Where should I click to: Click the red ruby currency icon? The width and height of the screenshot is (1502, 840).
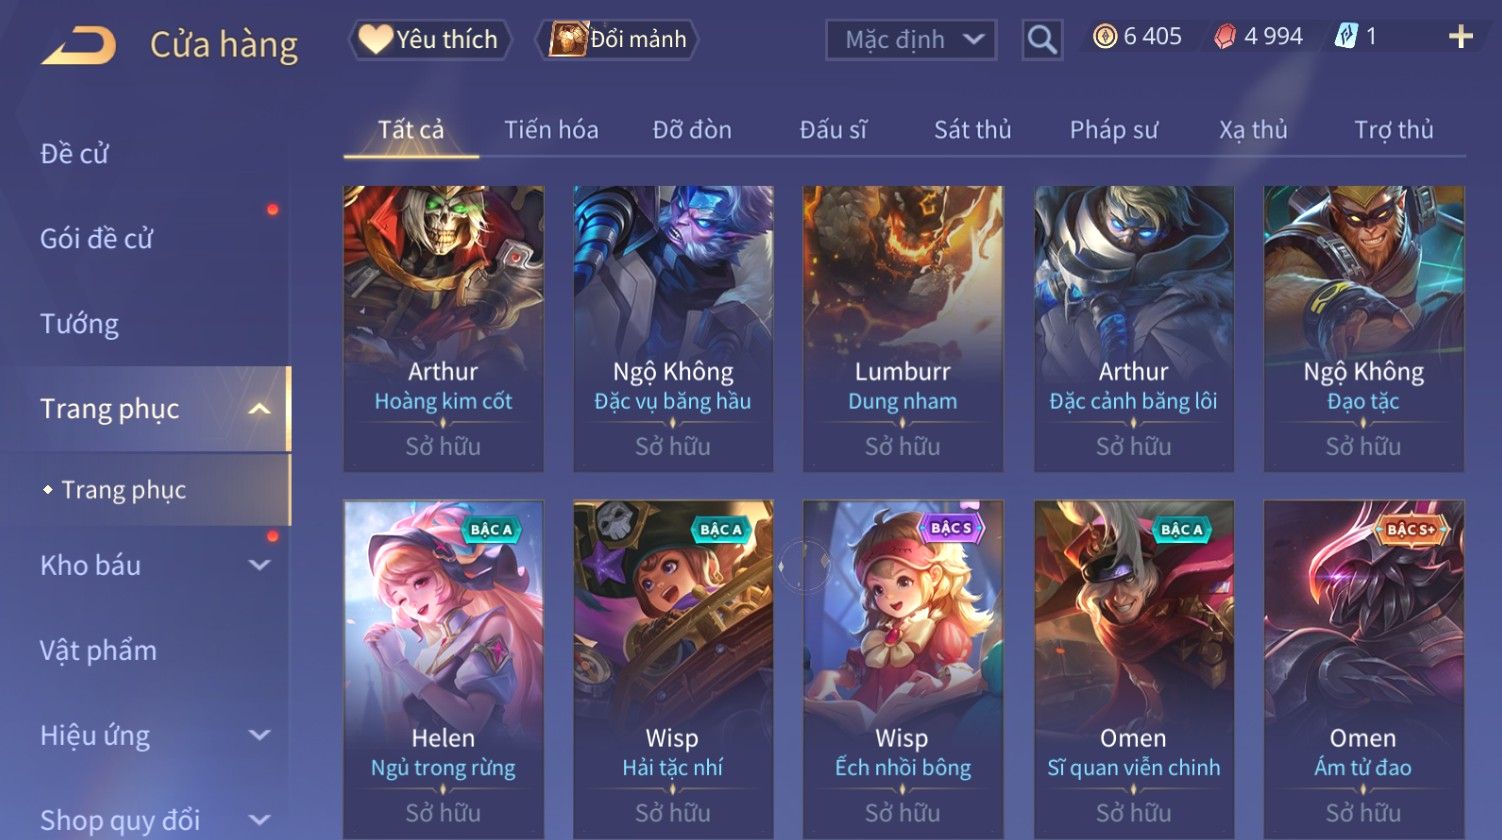pyautogui.click(x=1224, y=37)
